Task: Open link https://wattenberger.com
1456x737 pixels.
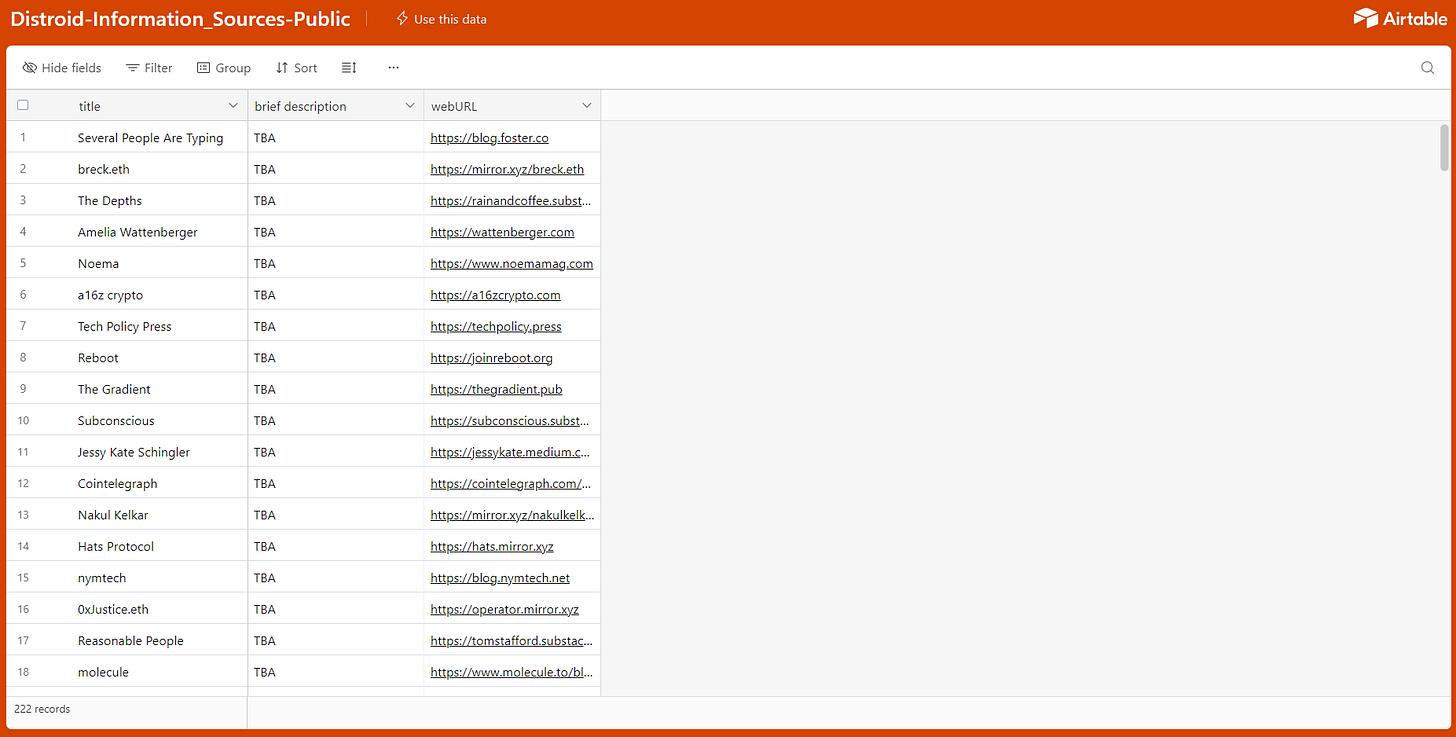Action: click(x=502, y=232)
